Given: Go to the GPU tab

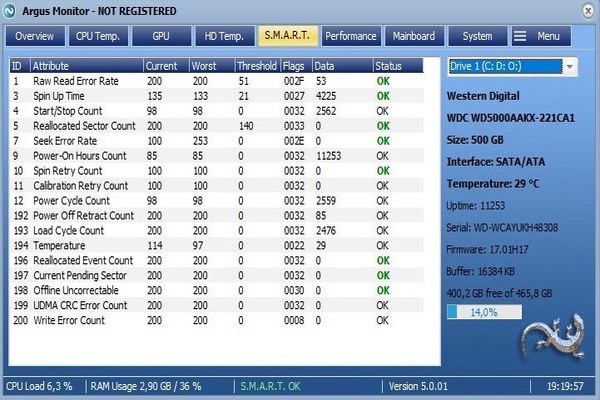Looking at the screenshot, I should 160,36.
